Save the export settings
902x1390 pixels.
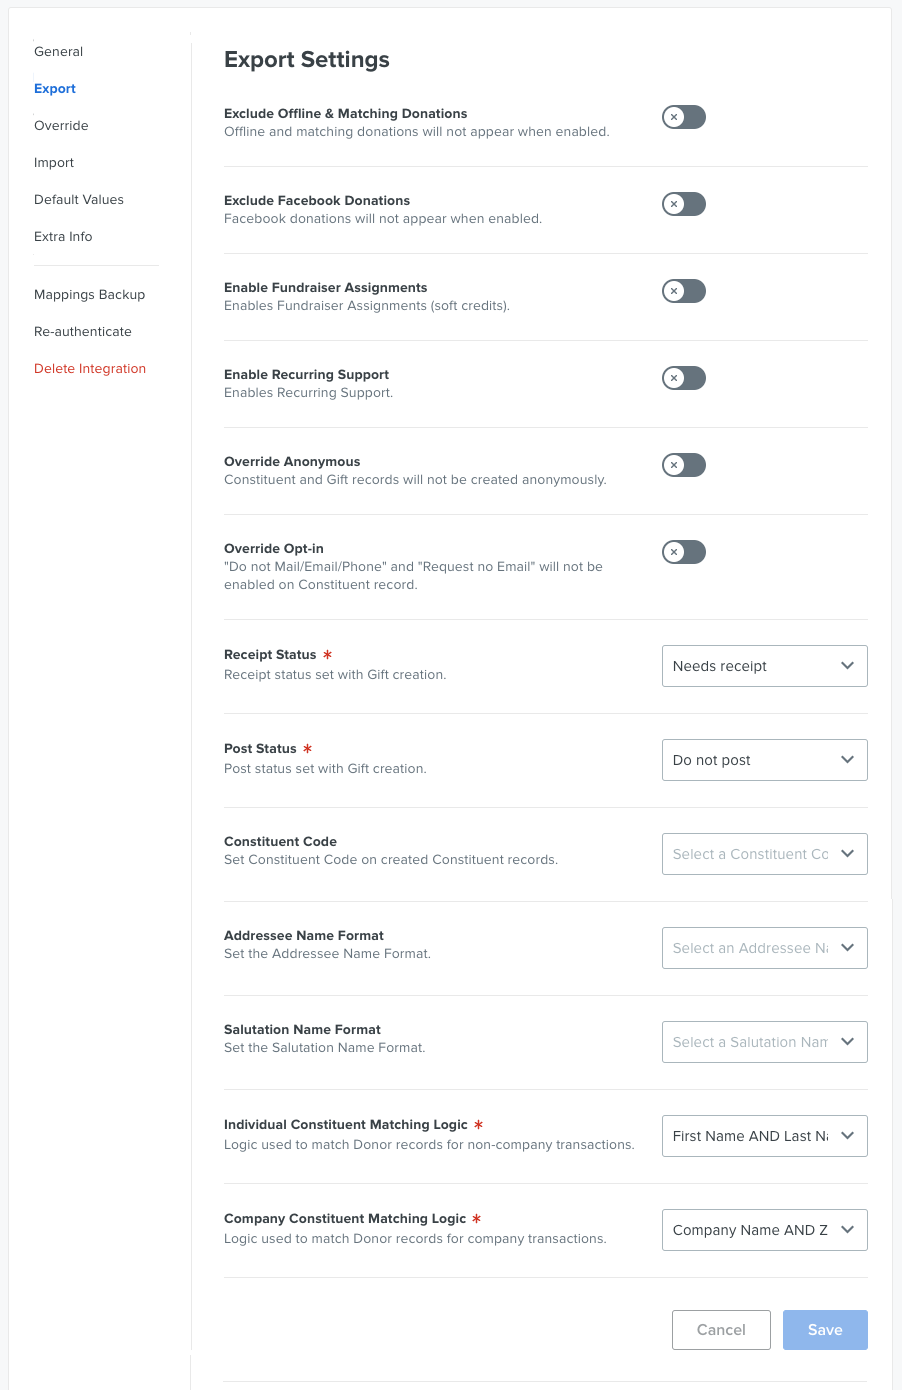tap(825, 1330)
